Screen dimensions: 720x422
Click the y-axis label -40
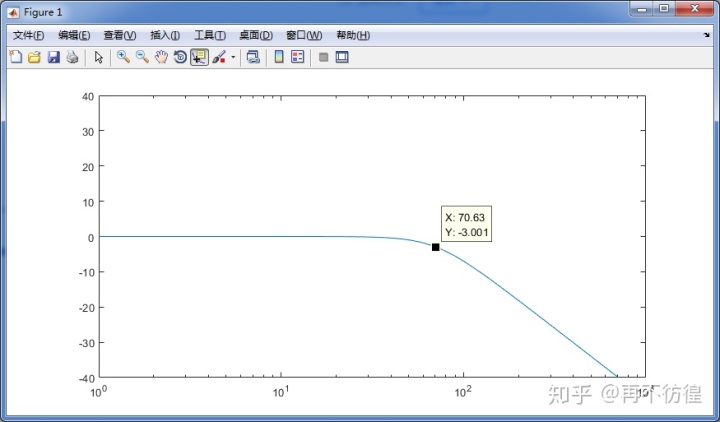[86, 378]
